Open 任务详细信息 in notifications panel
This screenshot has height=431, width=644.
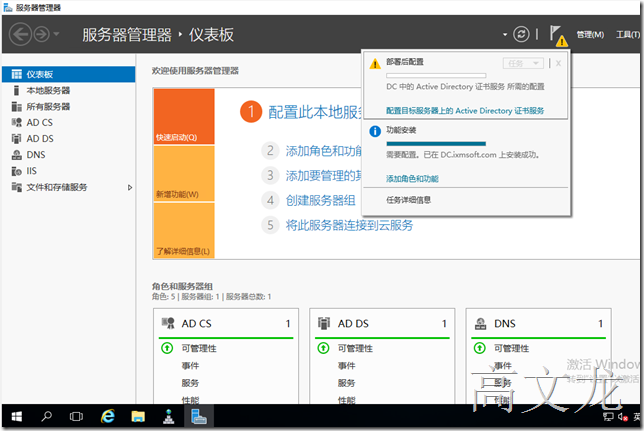coord(409,200)
